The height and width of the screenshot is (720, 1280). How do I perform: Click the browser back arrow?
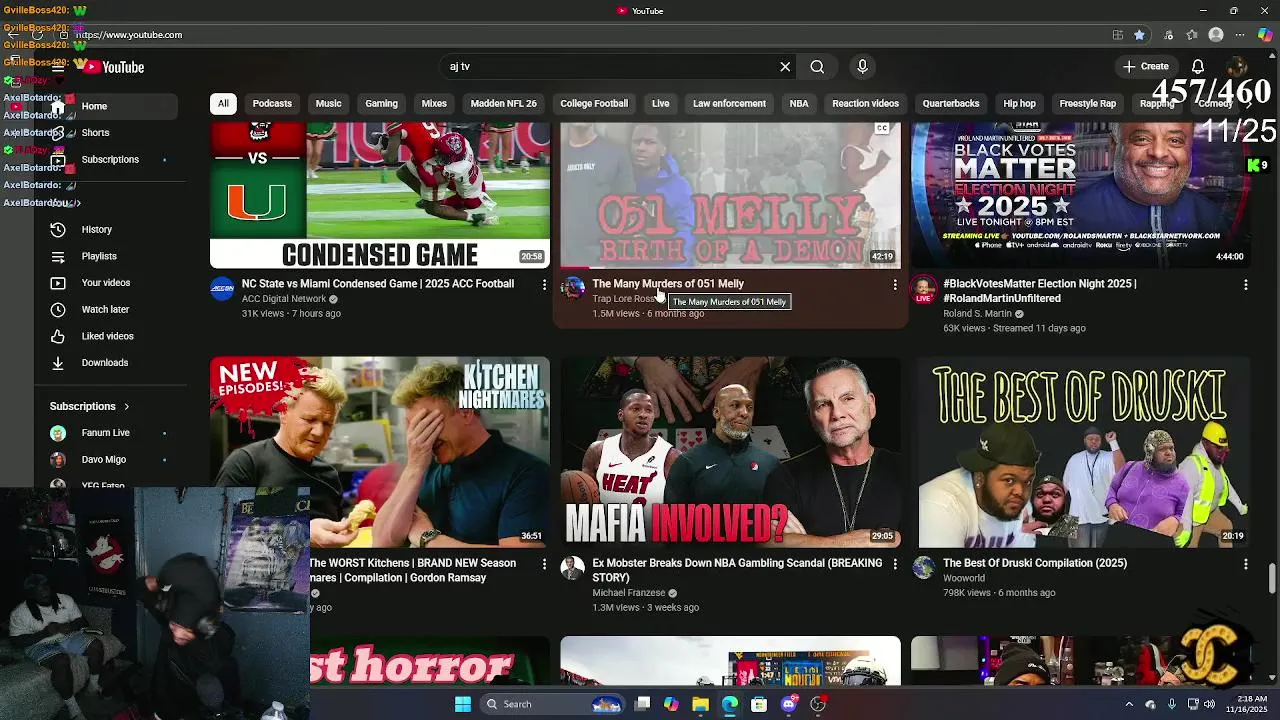pos(13,35)
